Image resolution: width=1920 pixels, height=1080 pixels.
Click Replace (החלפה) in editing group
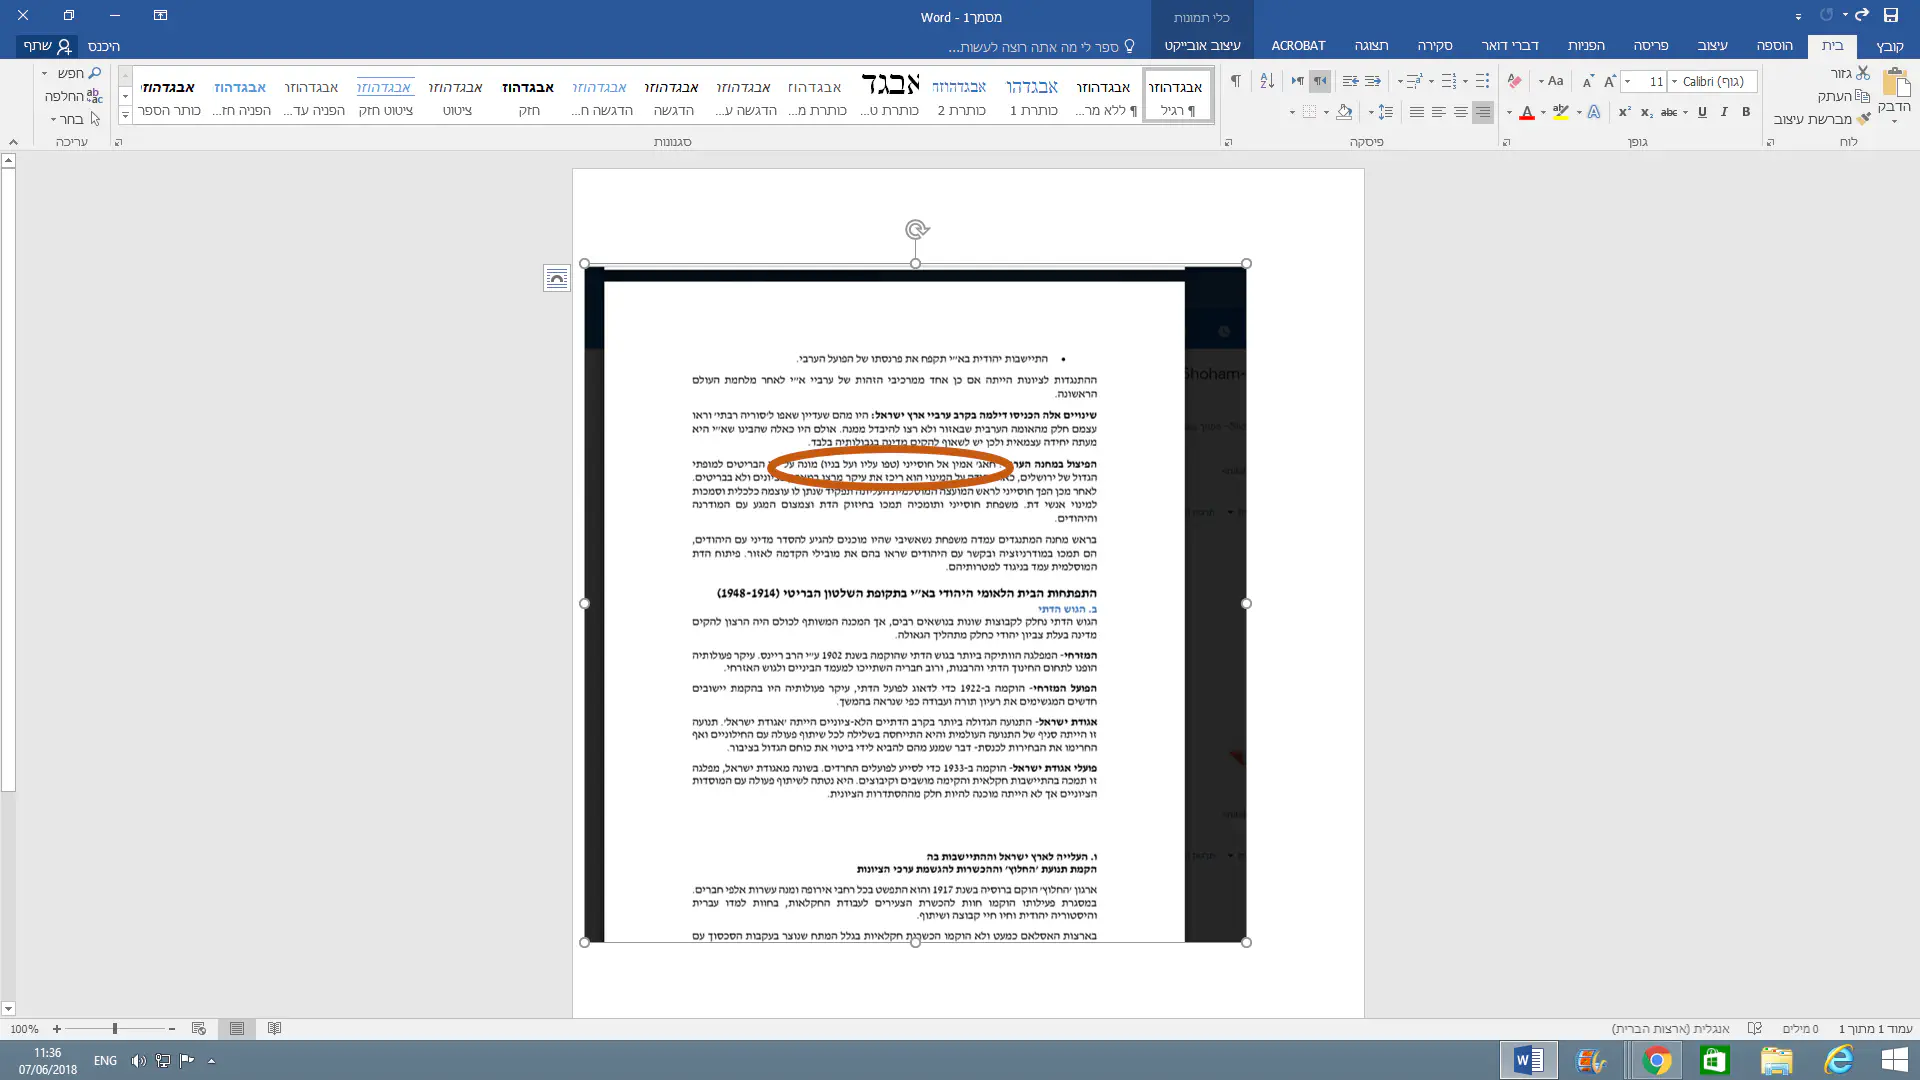pyautogui.click(x=72, y=96)
